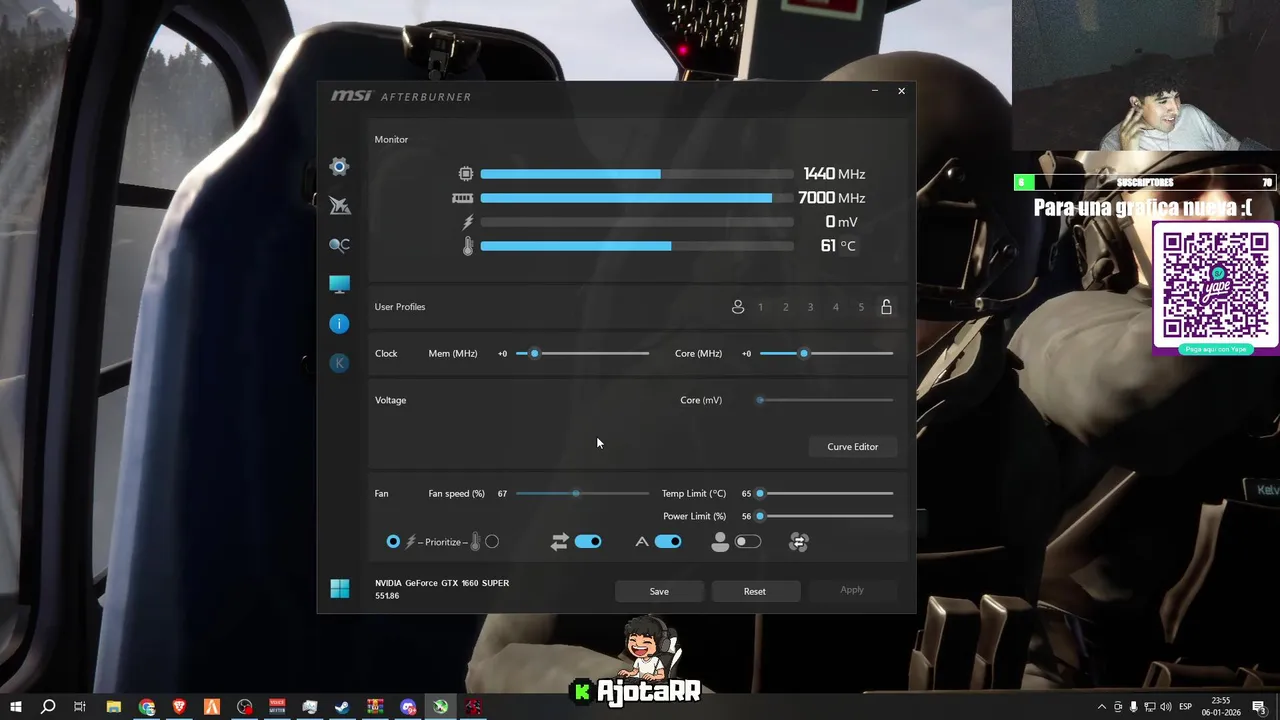1280x720 pixels.
Task: Open Steam from taskbar
Action: (342, 707)
